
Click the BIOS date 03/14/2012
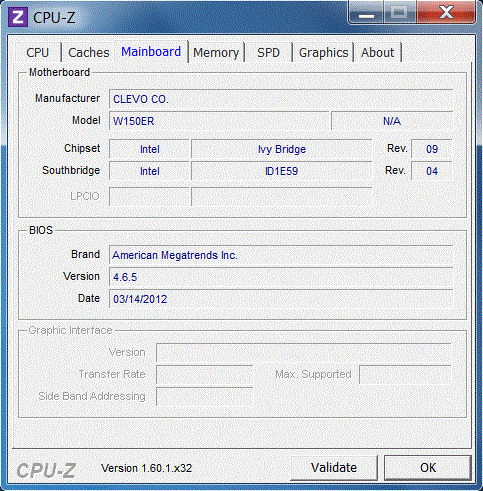(281, 299)
